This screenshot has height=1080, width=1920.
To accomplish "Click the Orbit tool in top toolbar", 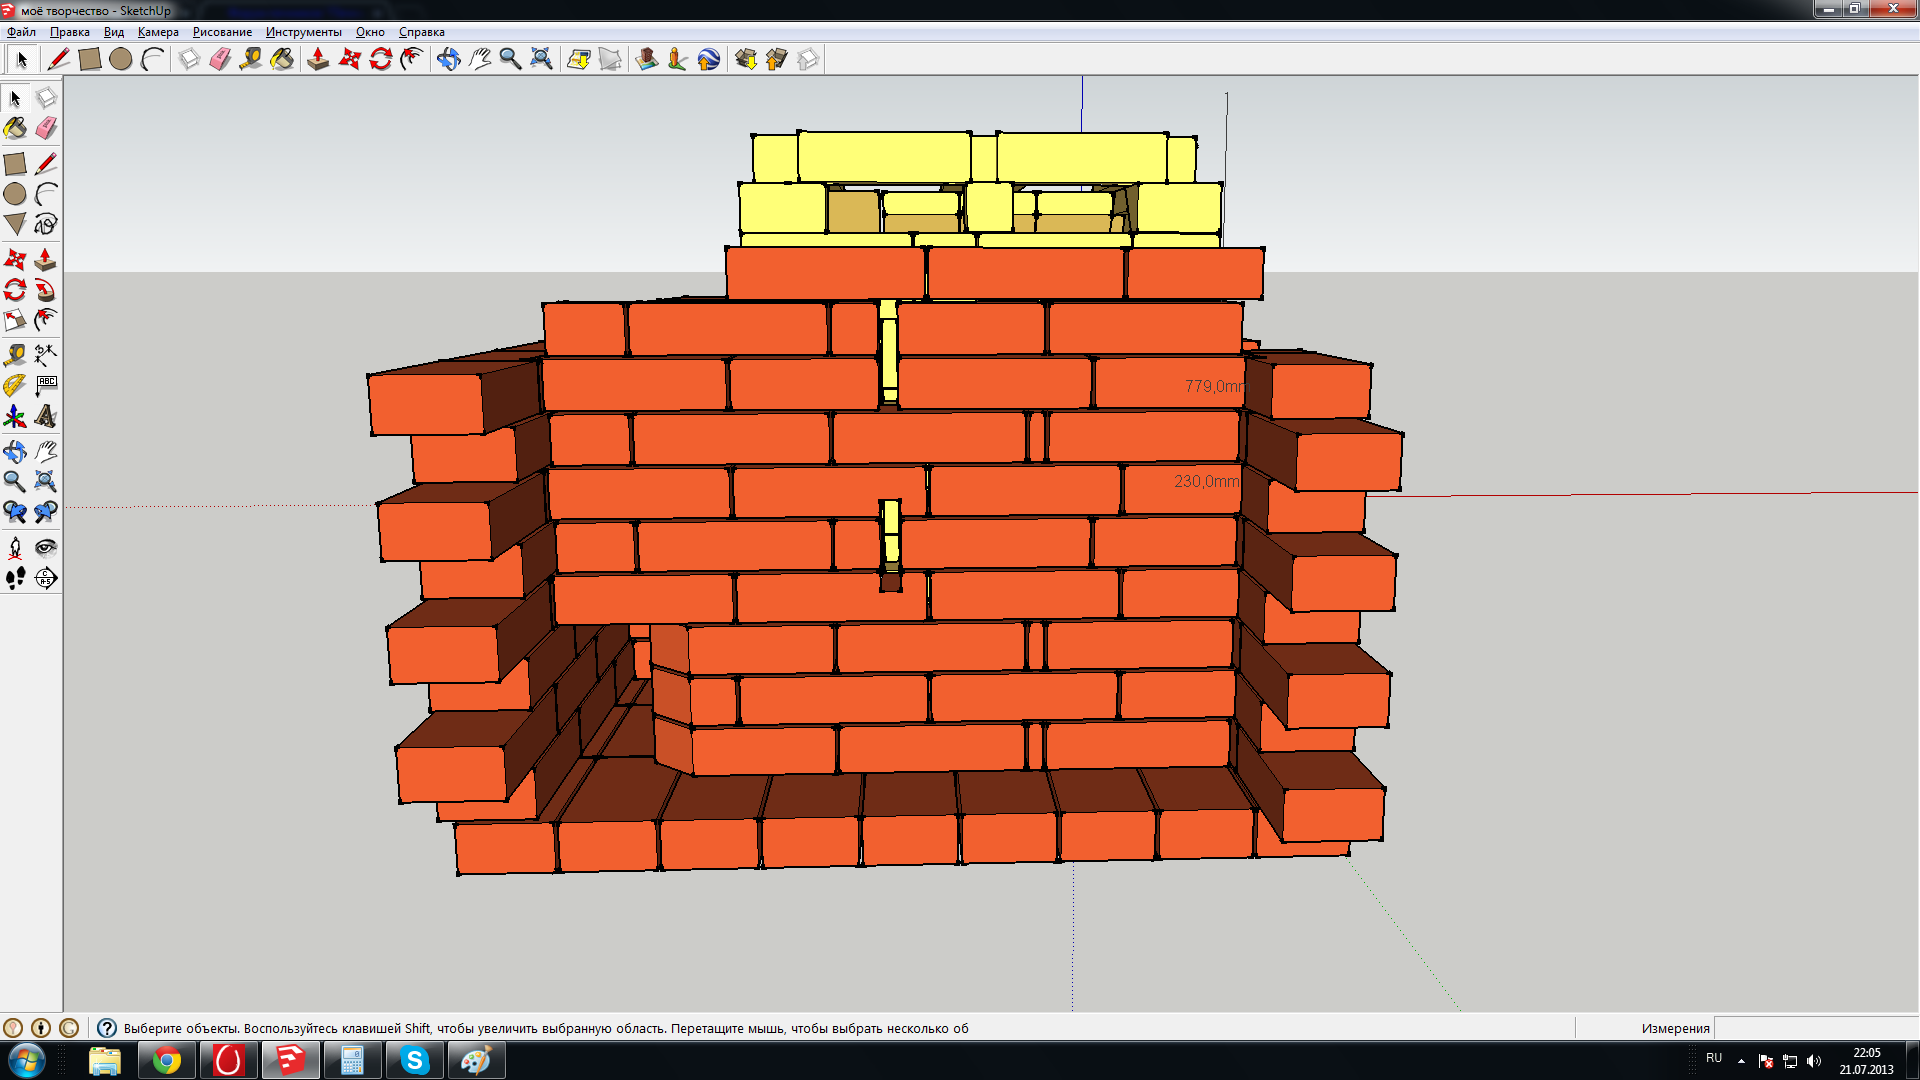I will [x=448, y=59].
